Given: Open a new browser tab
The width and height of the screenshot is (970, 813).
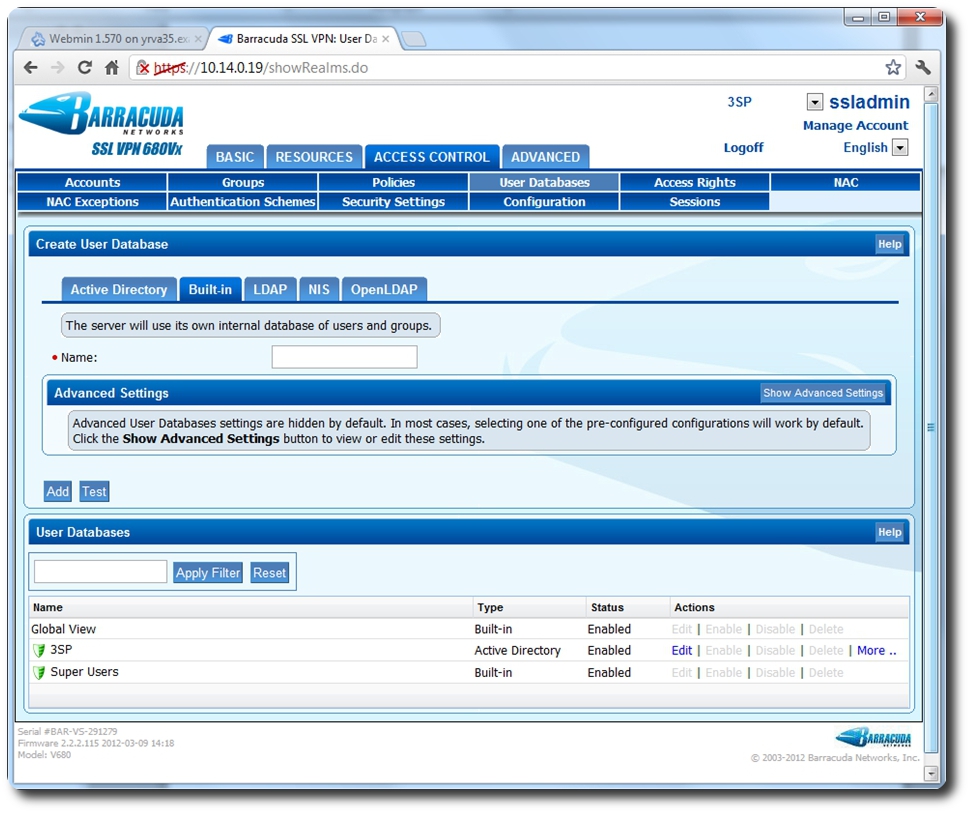Looking at the screenshot, I should [413, 40].
